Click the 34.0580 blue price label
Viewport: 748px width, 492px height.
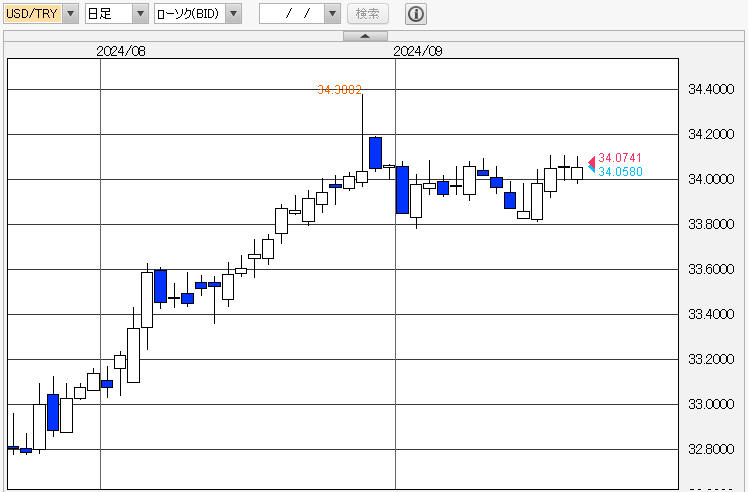click(620, 171)
